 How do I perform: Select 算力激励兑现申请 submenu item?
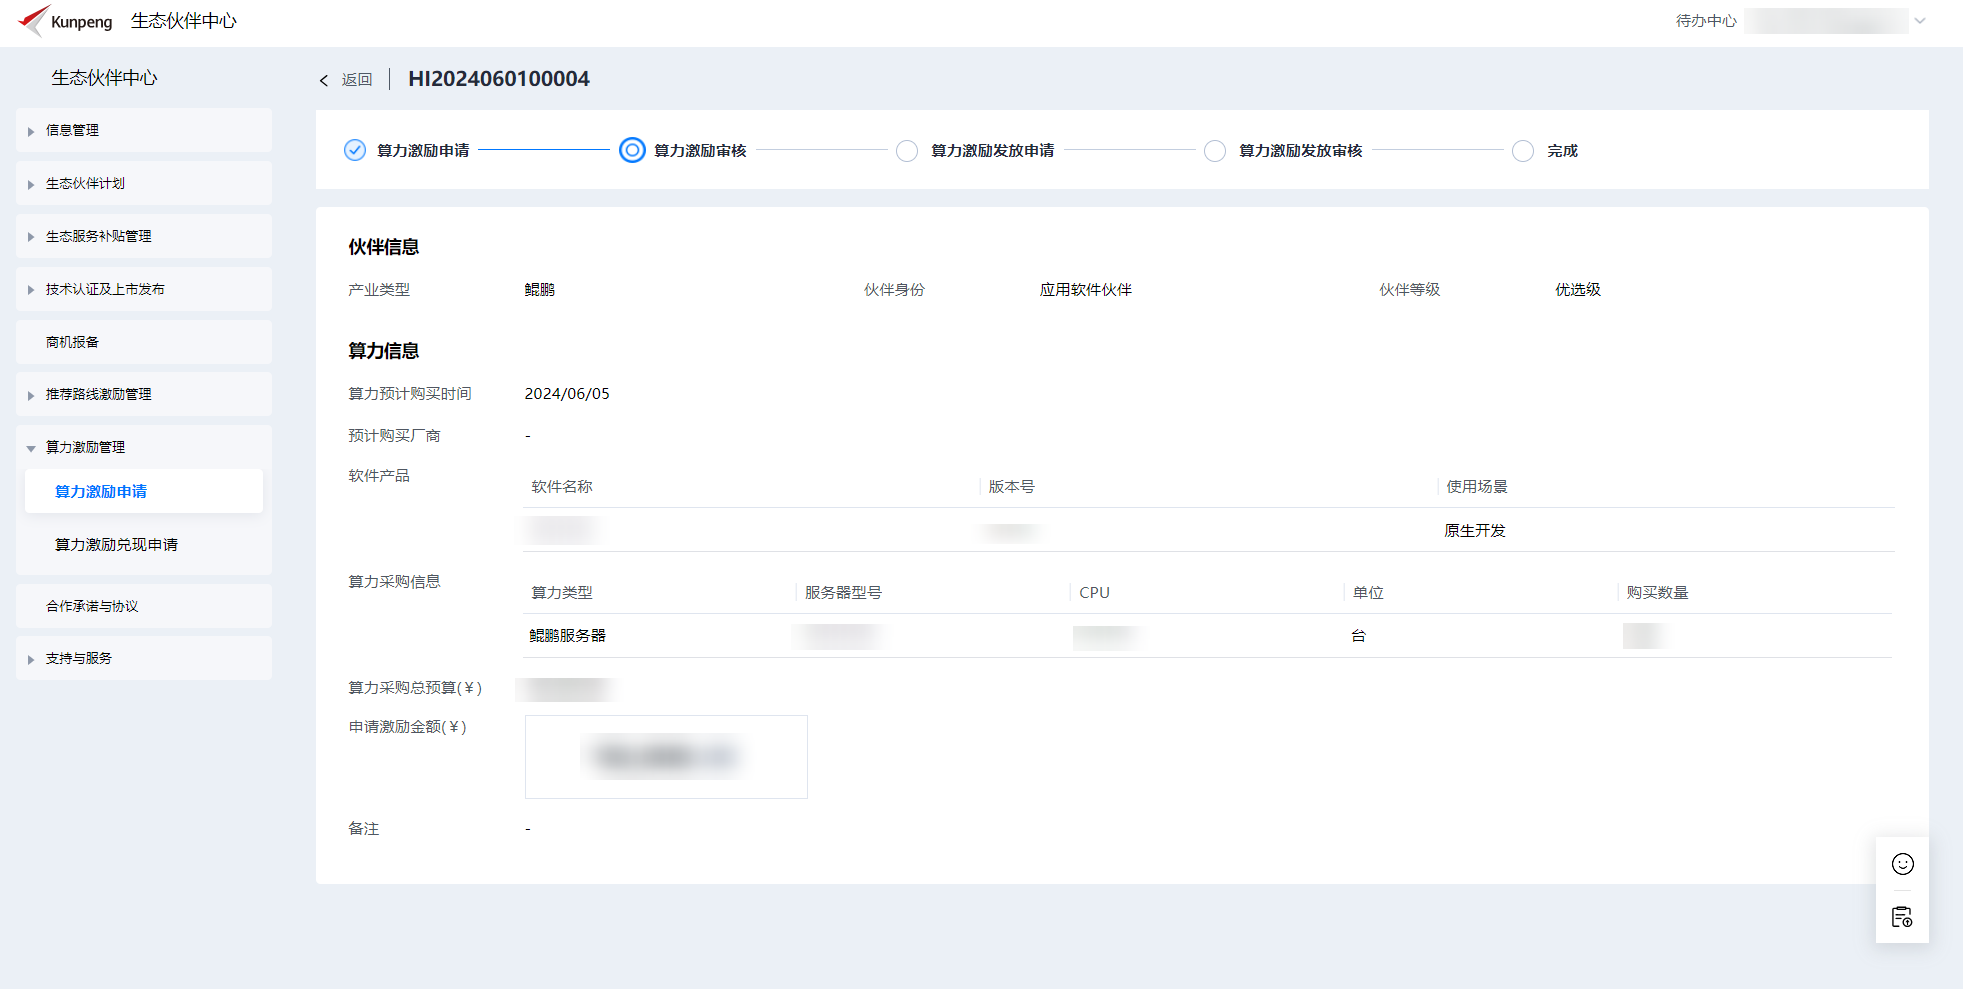click(144, 544)
